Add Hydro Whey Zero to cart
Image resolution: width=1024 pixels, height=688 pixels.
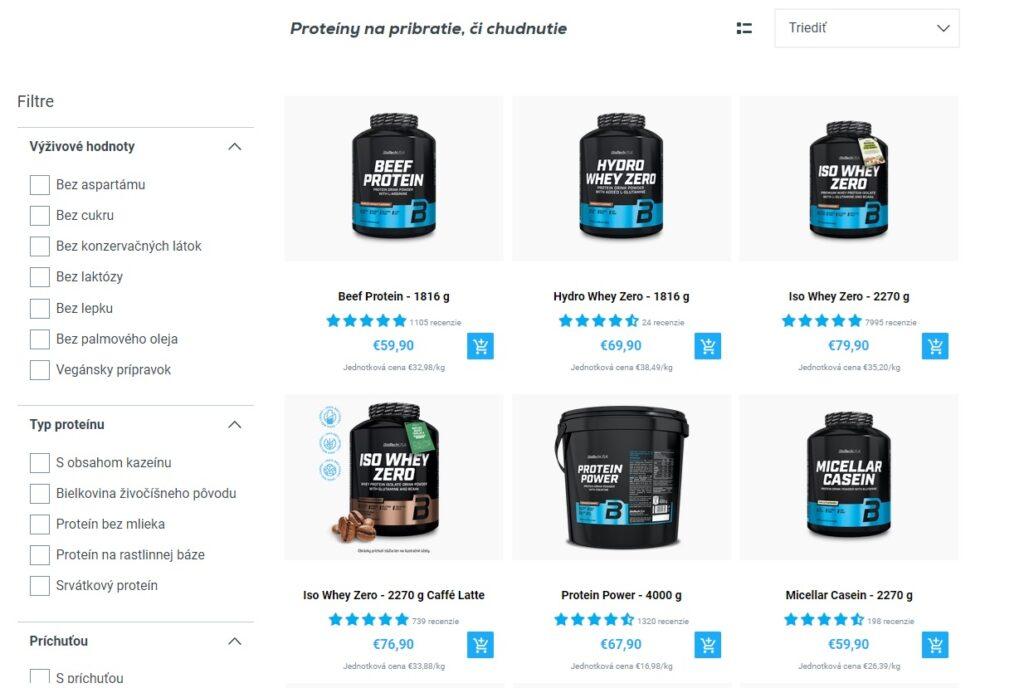pyautogui.click(x=707, y=346)
